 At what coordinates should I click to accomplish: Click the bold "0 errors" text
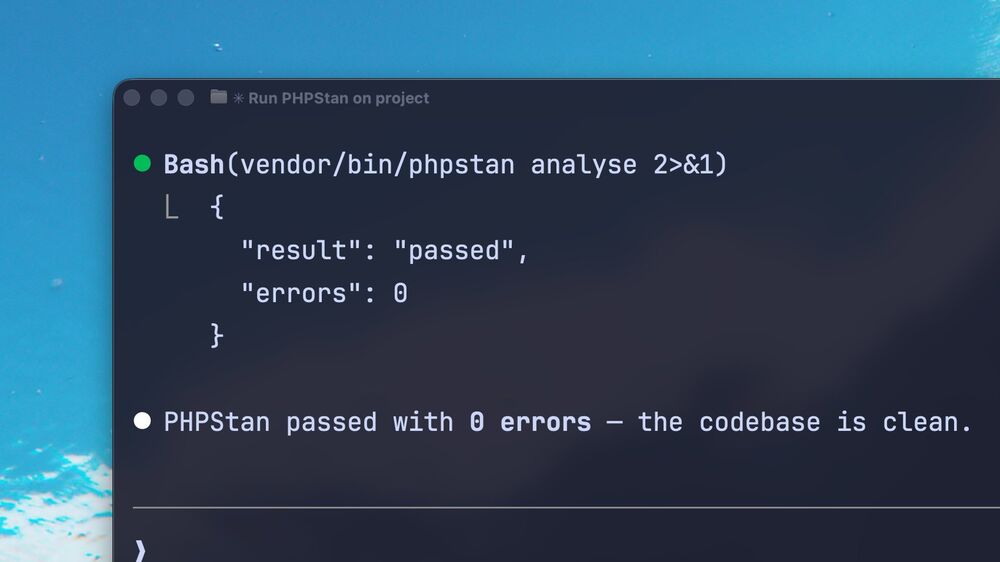pyautogui.click(x=530, y=422)
